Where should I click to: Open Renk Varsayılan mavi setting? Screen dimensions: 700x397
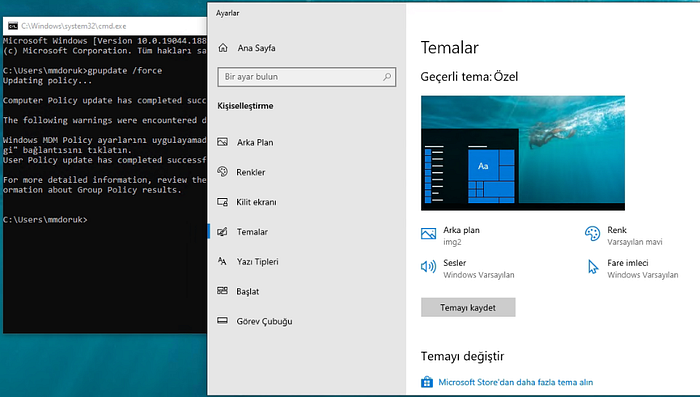click(x=624, y=235)
